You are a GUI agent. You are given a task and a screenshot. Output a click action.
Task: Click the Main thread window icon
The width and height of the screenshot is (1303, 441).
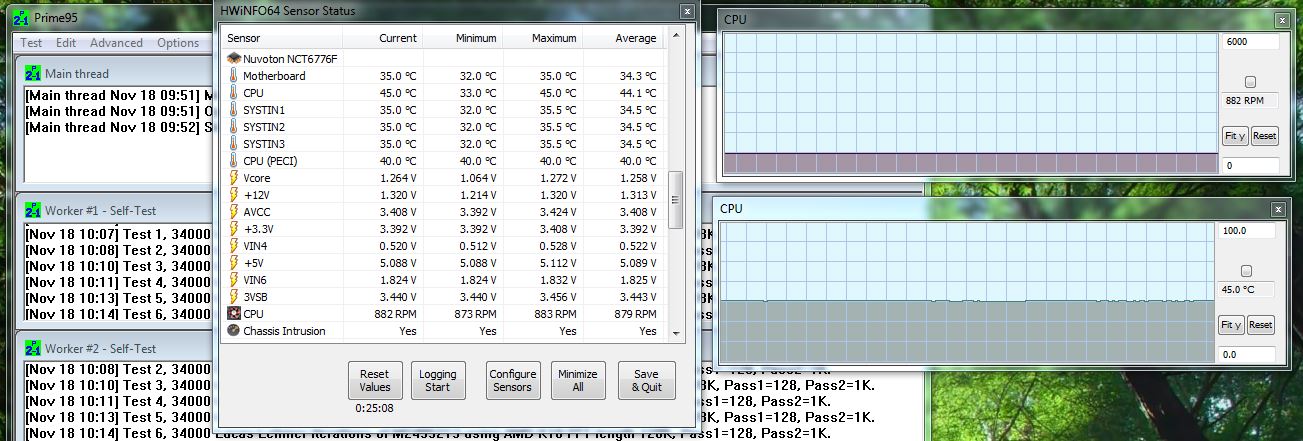(x=33, y=73)
